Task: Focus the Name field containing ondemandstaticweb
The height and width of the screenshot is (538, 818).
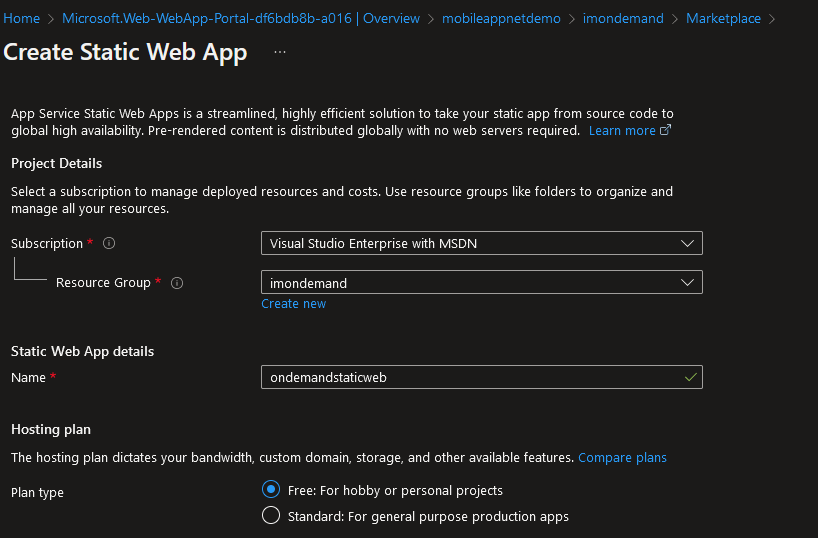Action: (x=482, y=377)
